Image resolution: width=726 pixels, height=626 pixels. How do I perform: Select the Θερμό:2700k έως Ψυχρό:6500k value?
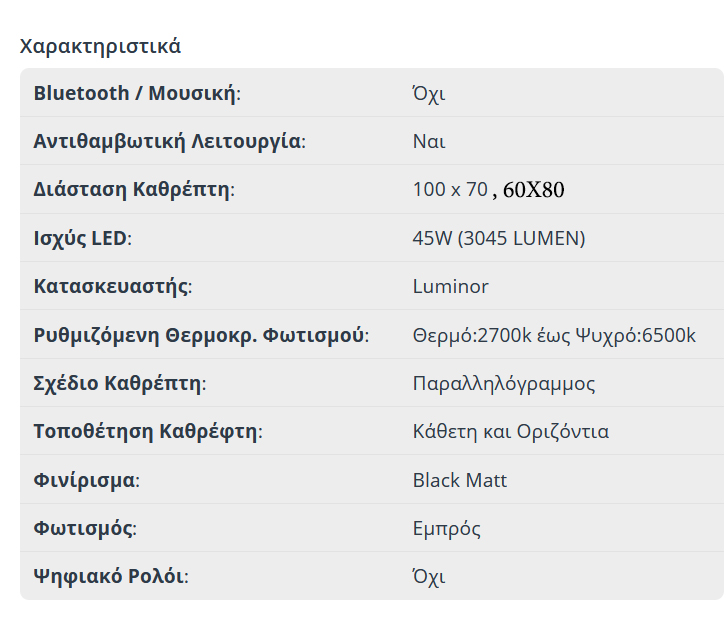554,334
